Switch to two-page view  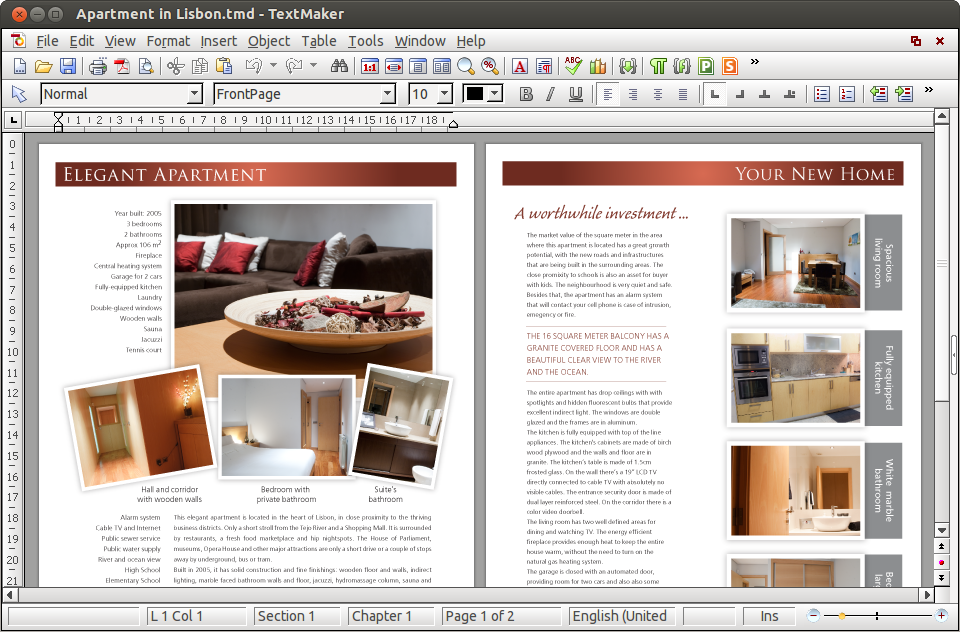pos(441,66)
